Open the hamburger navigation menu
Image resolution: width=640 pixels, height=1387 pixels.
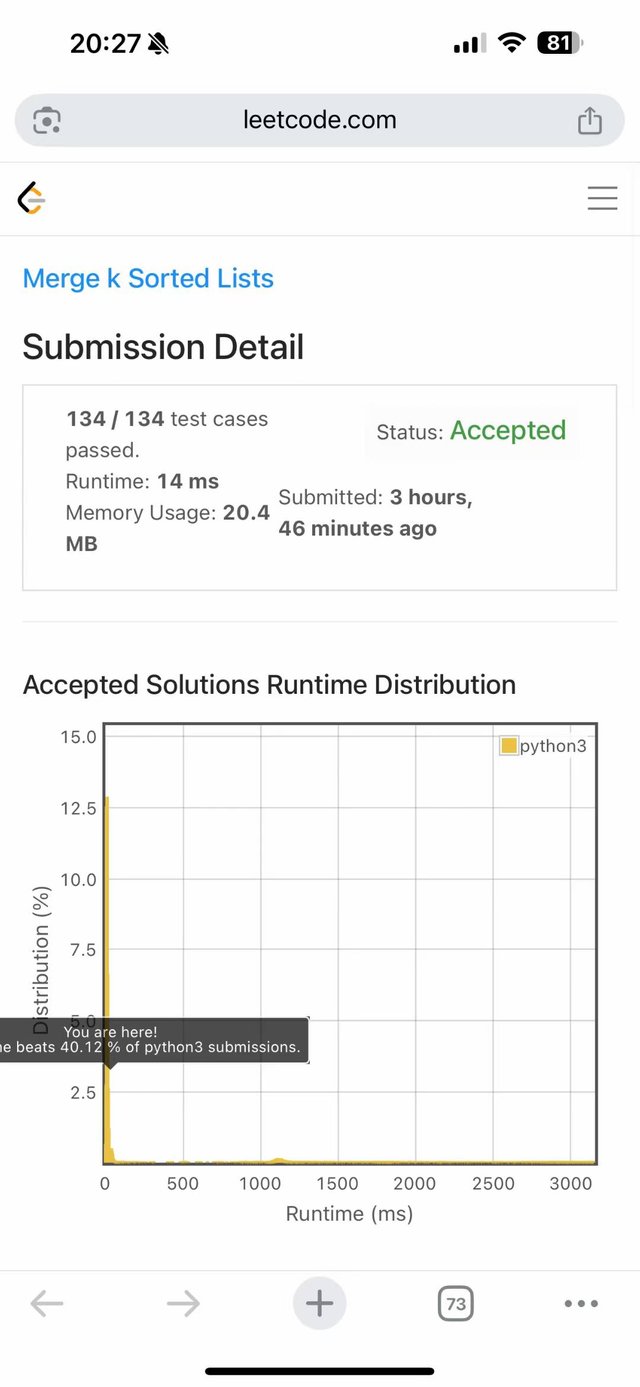tap(602, 198)
